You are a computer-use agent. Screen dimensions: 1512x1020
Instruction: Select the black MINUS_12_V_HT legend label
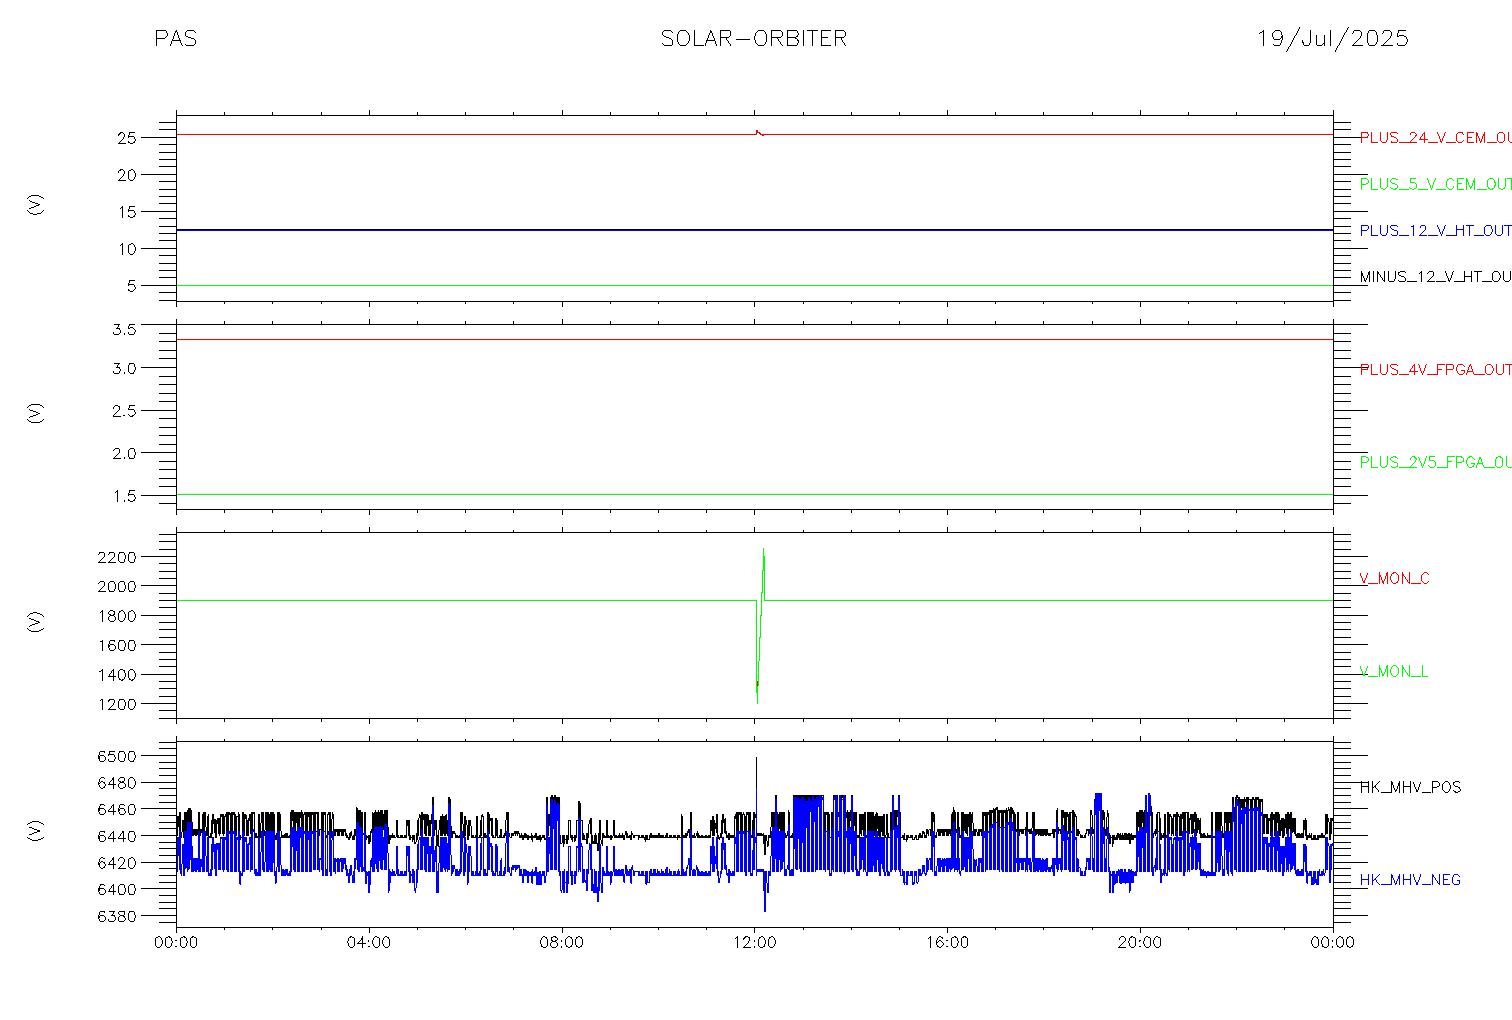pos(1435,277)
